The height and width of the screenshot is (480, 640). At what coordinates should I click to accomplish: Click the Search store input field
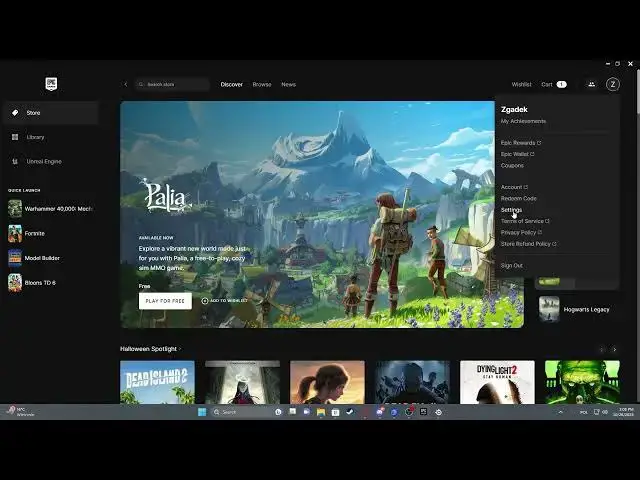pos(175,84)
